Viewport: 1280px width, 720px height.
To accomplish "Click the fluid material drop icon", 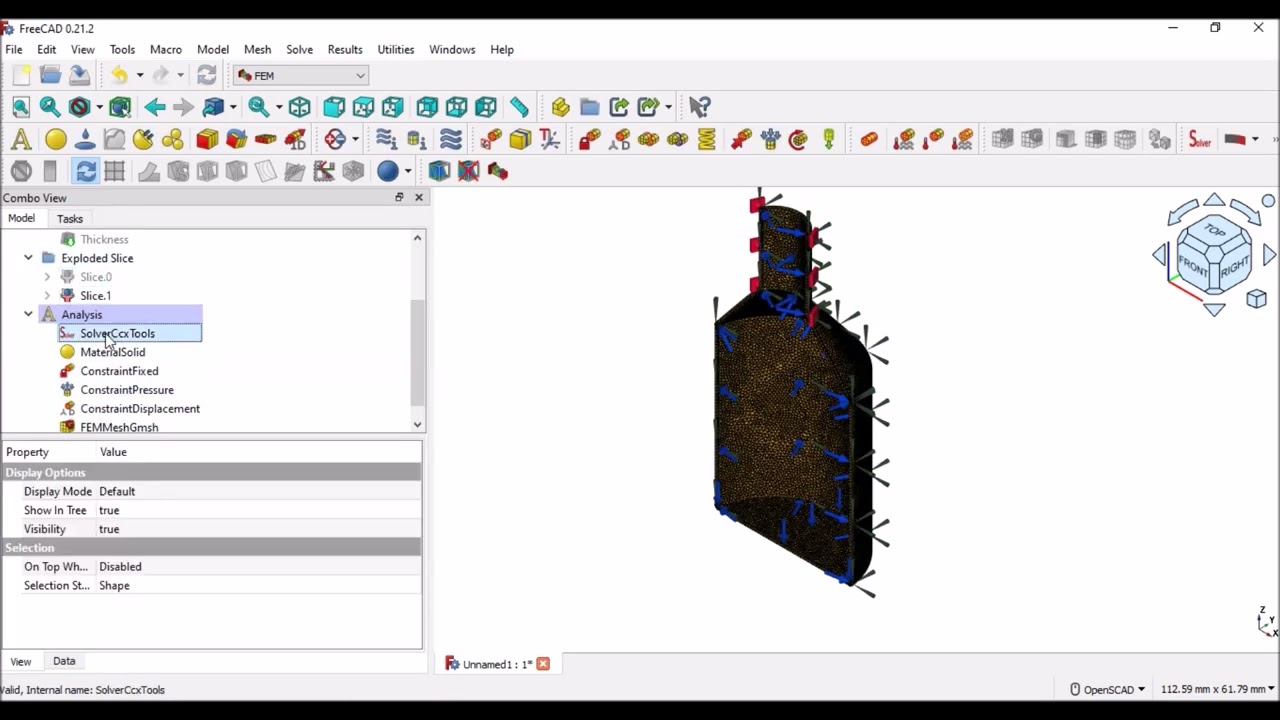I will click(85, 140).
